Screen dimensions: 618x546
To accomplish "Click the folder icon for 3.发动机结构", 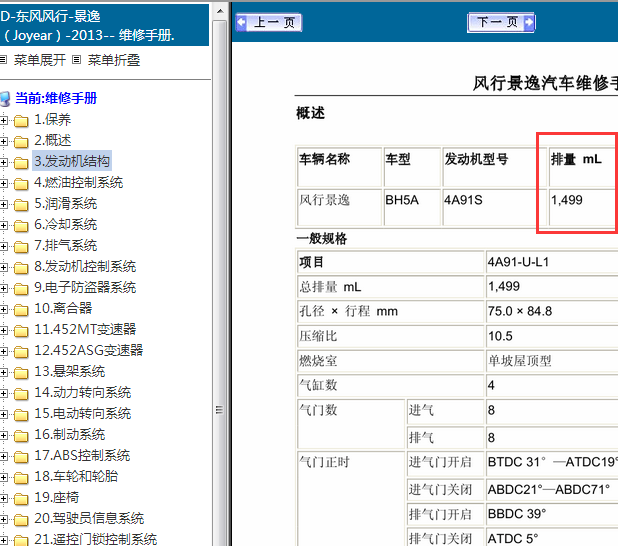I will [x=21, y=162].
